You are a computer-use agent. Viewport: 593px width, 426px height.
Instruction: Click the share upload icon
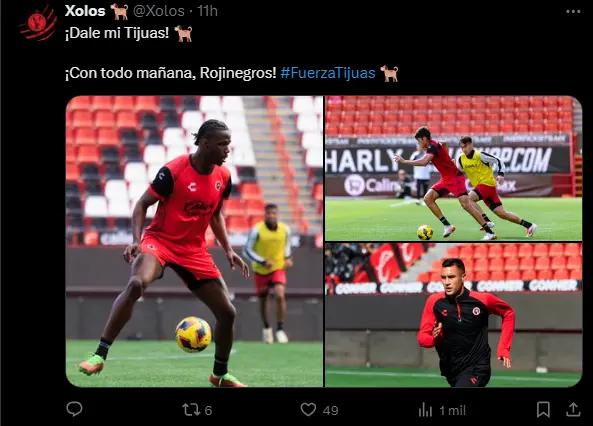(573, 409)
